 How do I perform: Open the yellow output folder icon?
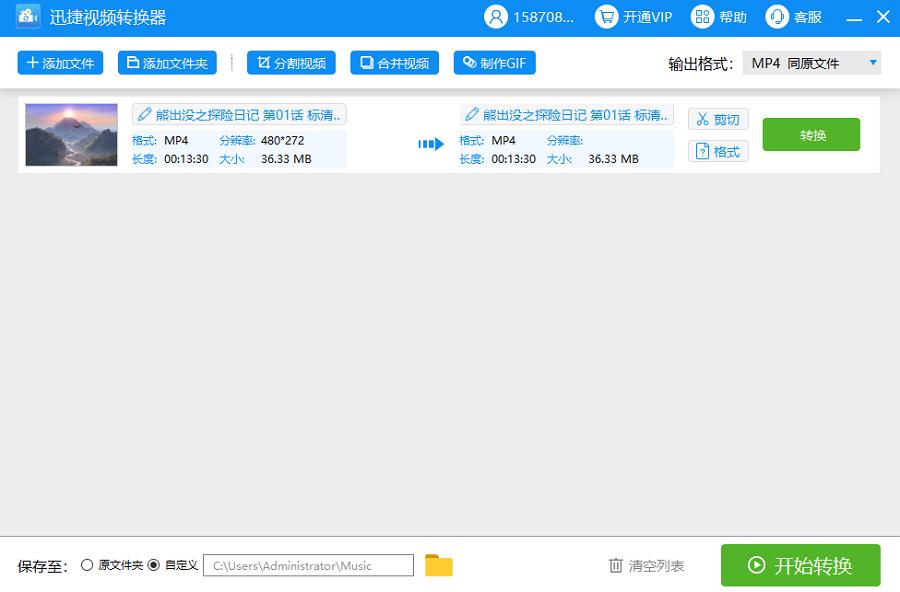(438, 565)
